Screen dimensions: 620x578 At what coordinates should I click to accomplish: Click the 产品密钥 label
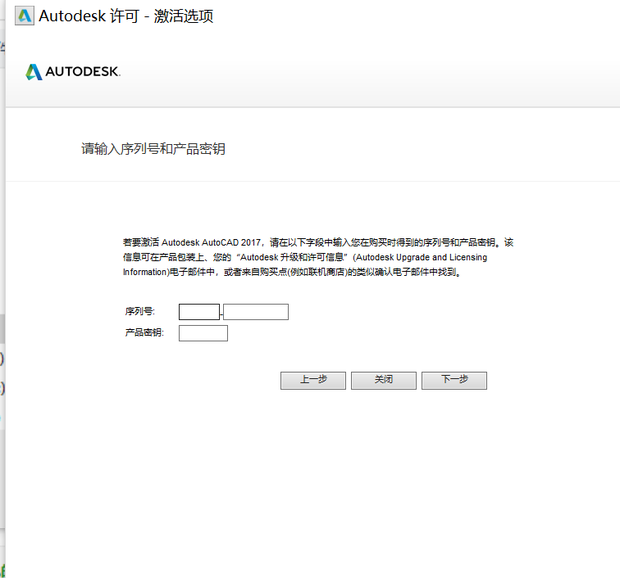(144, 332)
